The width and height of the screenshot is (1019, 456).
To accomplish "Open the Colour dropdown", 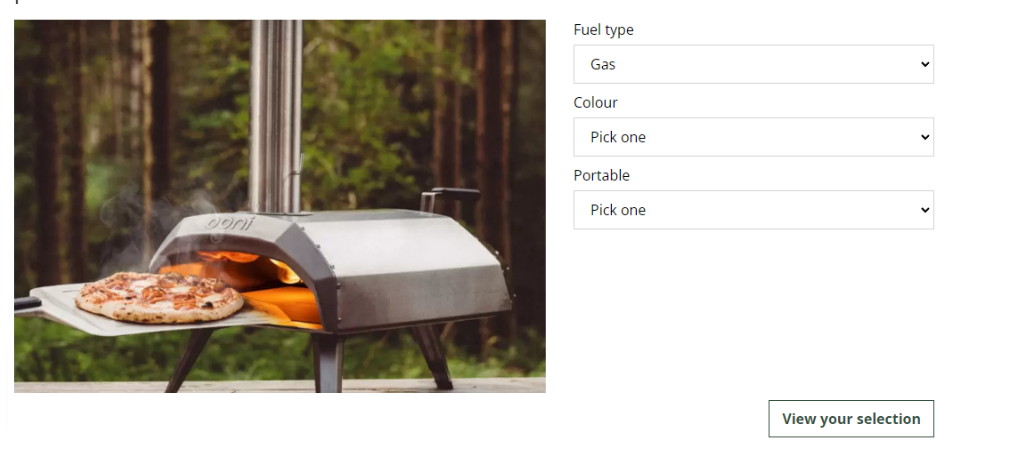I will [753, 137].
